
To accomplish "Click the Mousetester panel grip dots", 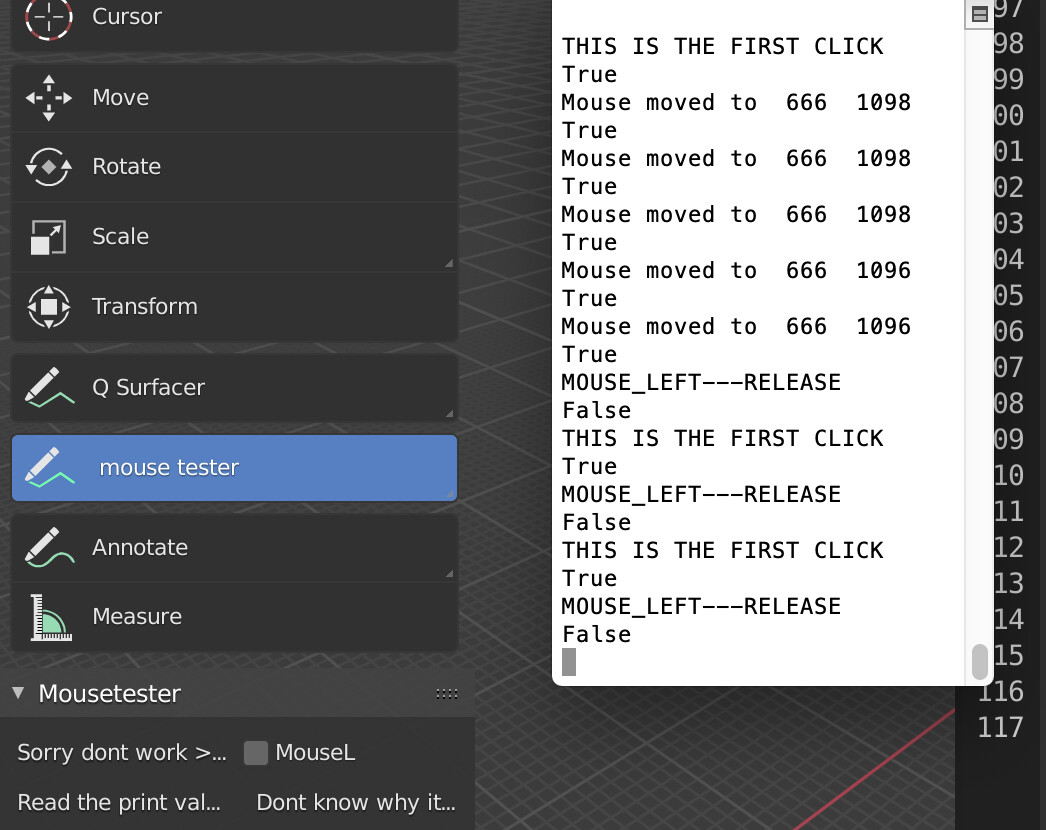I will 446,694.
